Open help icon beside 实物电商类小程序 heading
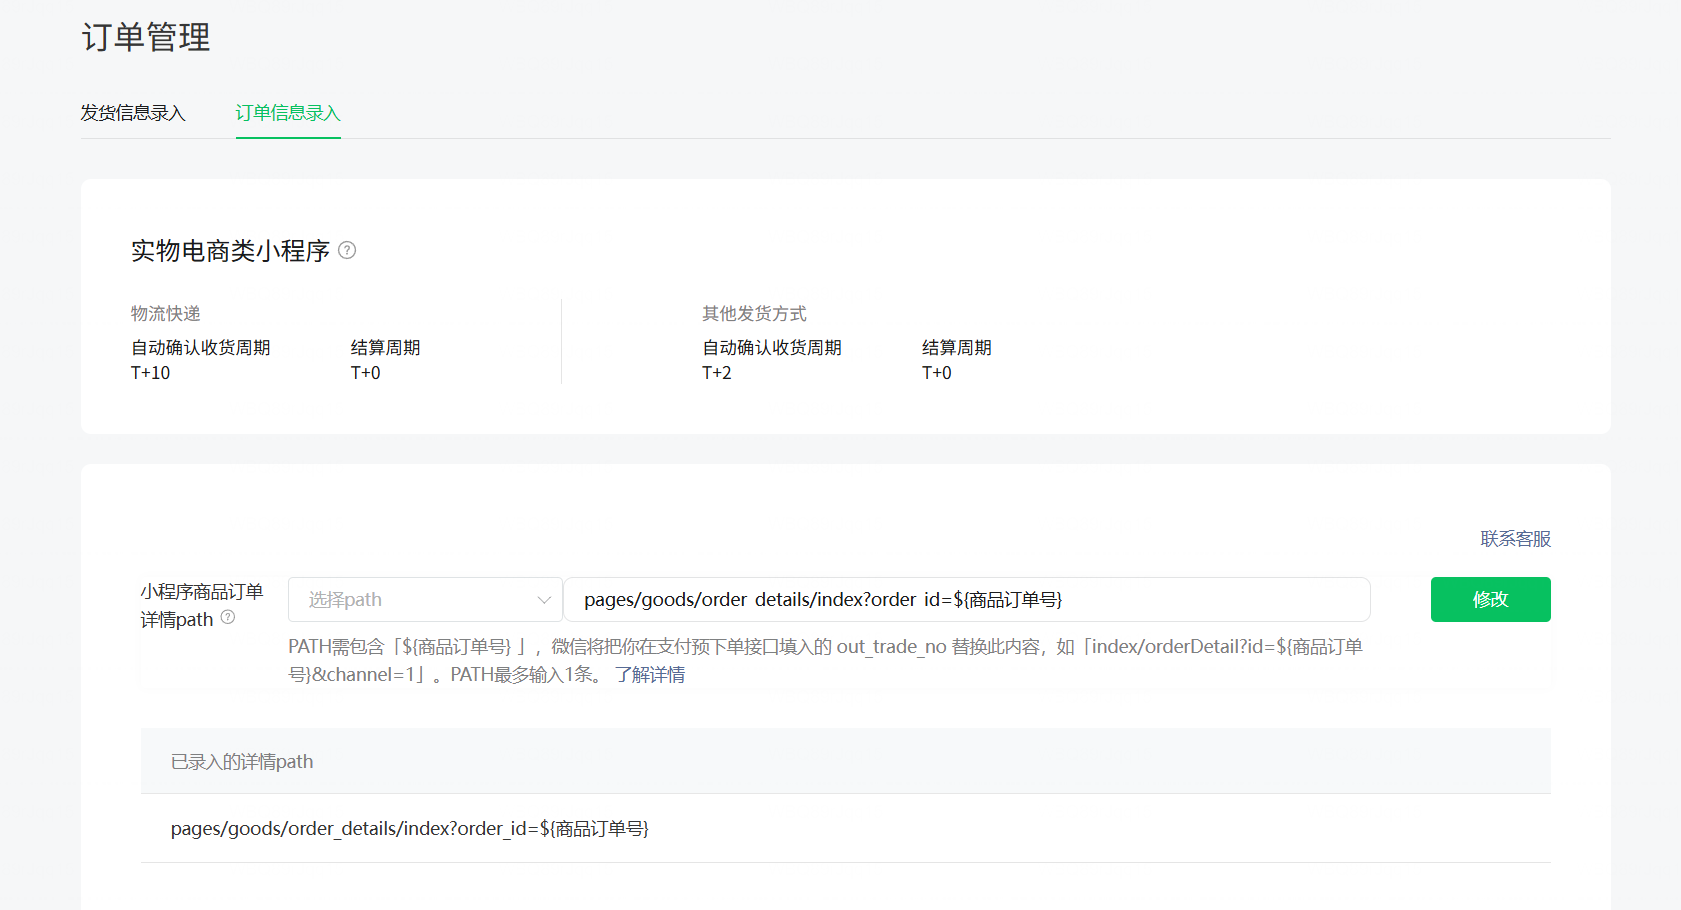 (347, 250)
